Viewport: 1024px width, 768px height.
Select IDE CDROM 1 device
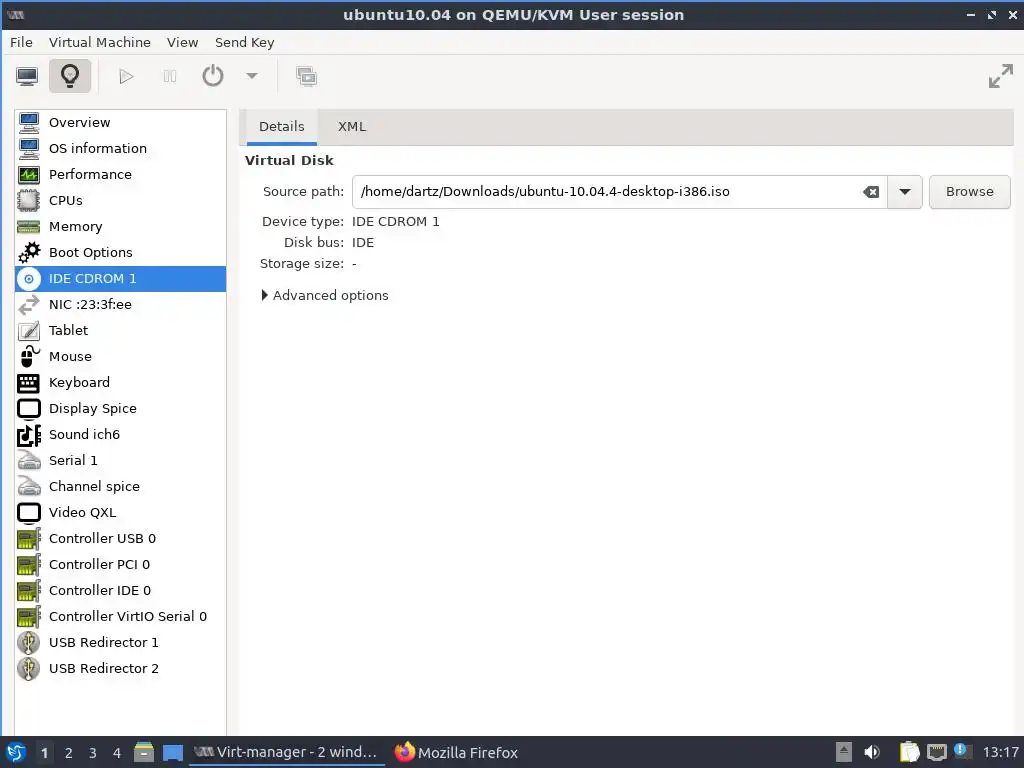120,278
